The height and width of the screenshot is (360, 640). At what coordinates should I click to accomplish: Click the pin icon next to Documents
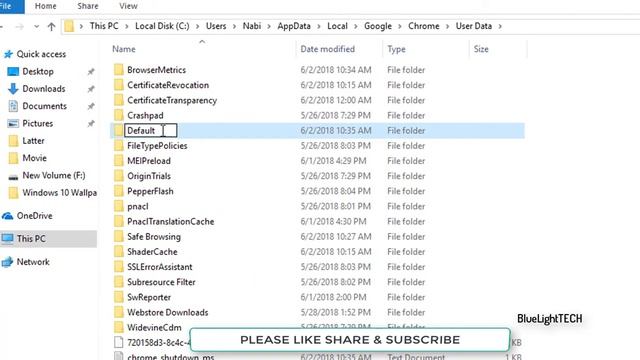91,107
